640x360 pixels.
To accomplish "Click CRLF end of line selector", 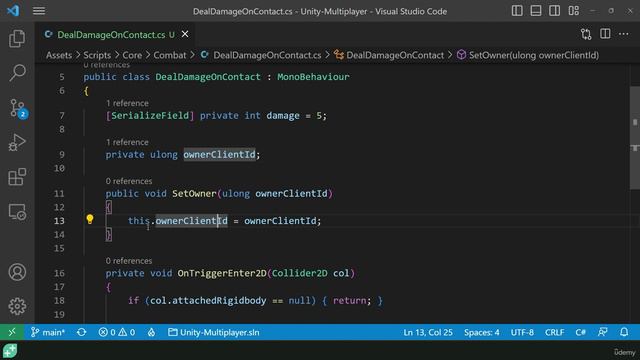I will 554,332.
